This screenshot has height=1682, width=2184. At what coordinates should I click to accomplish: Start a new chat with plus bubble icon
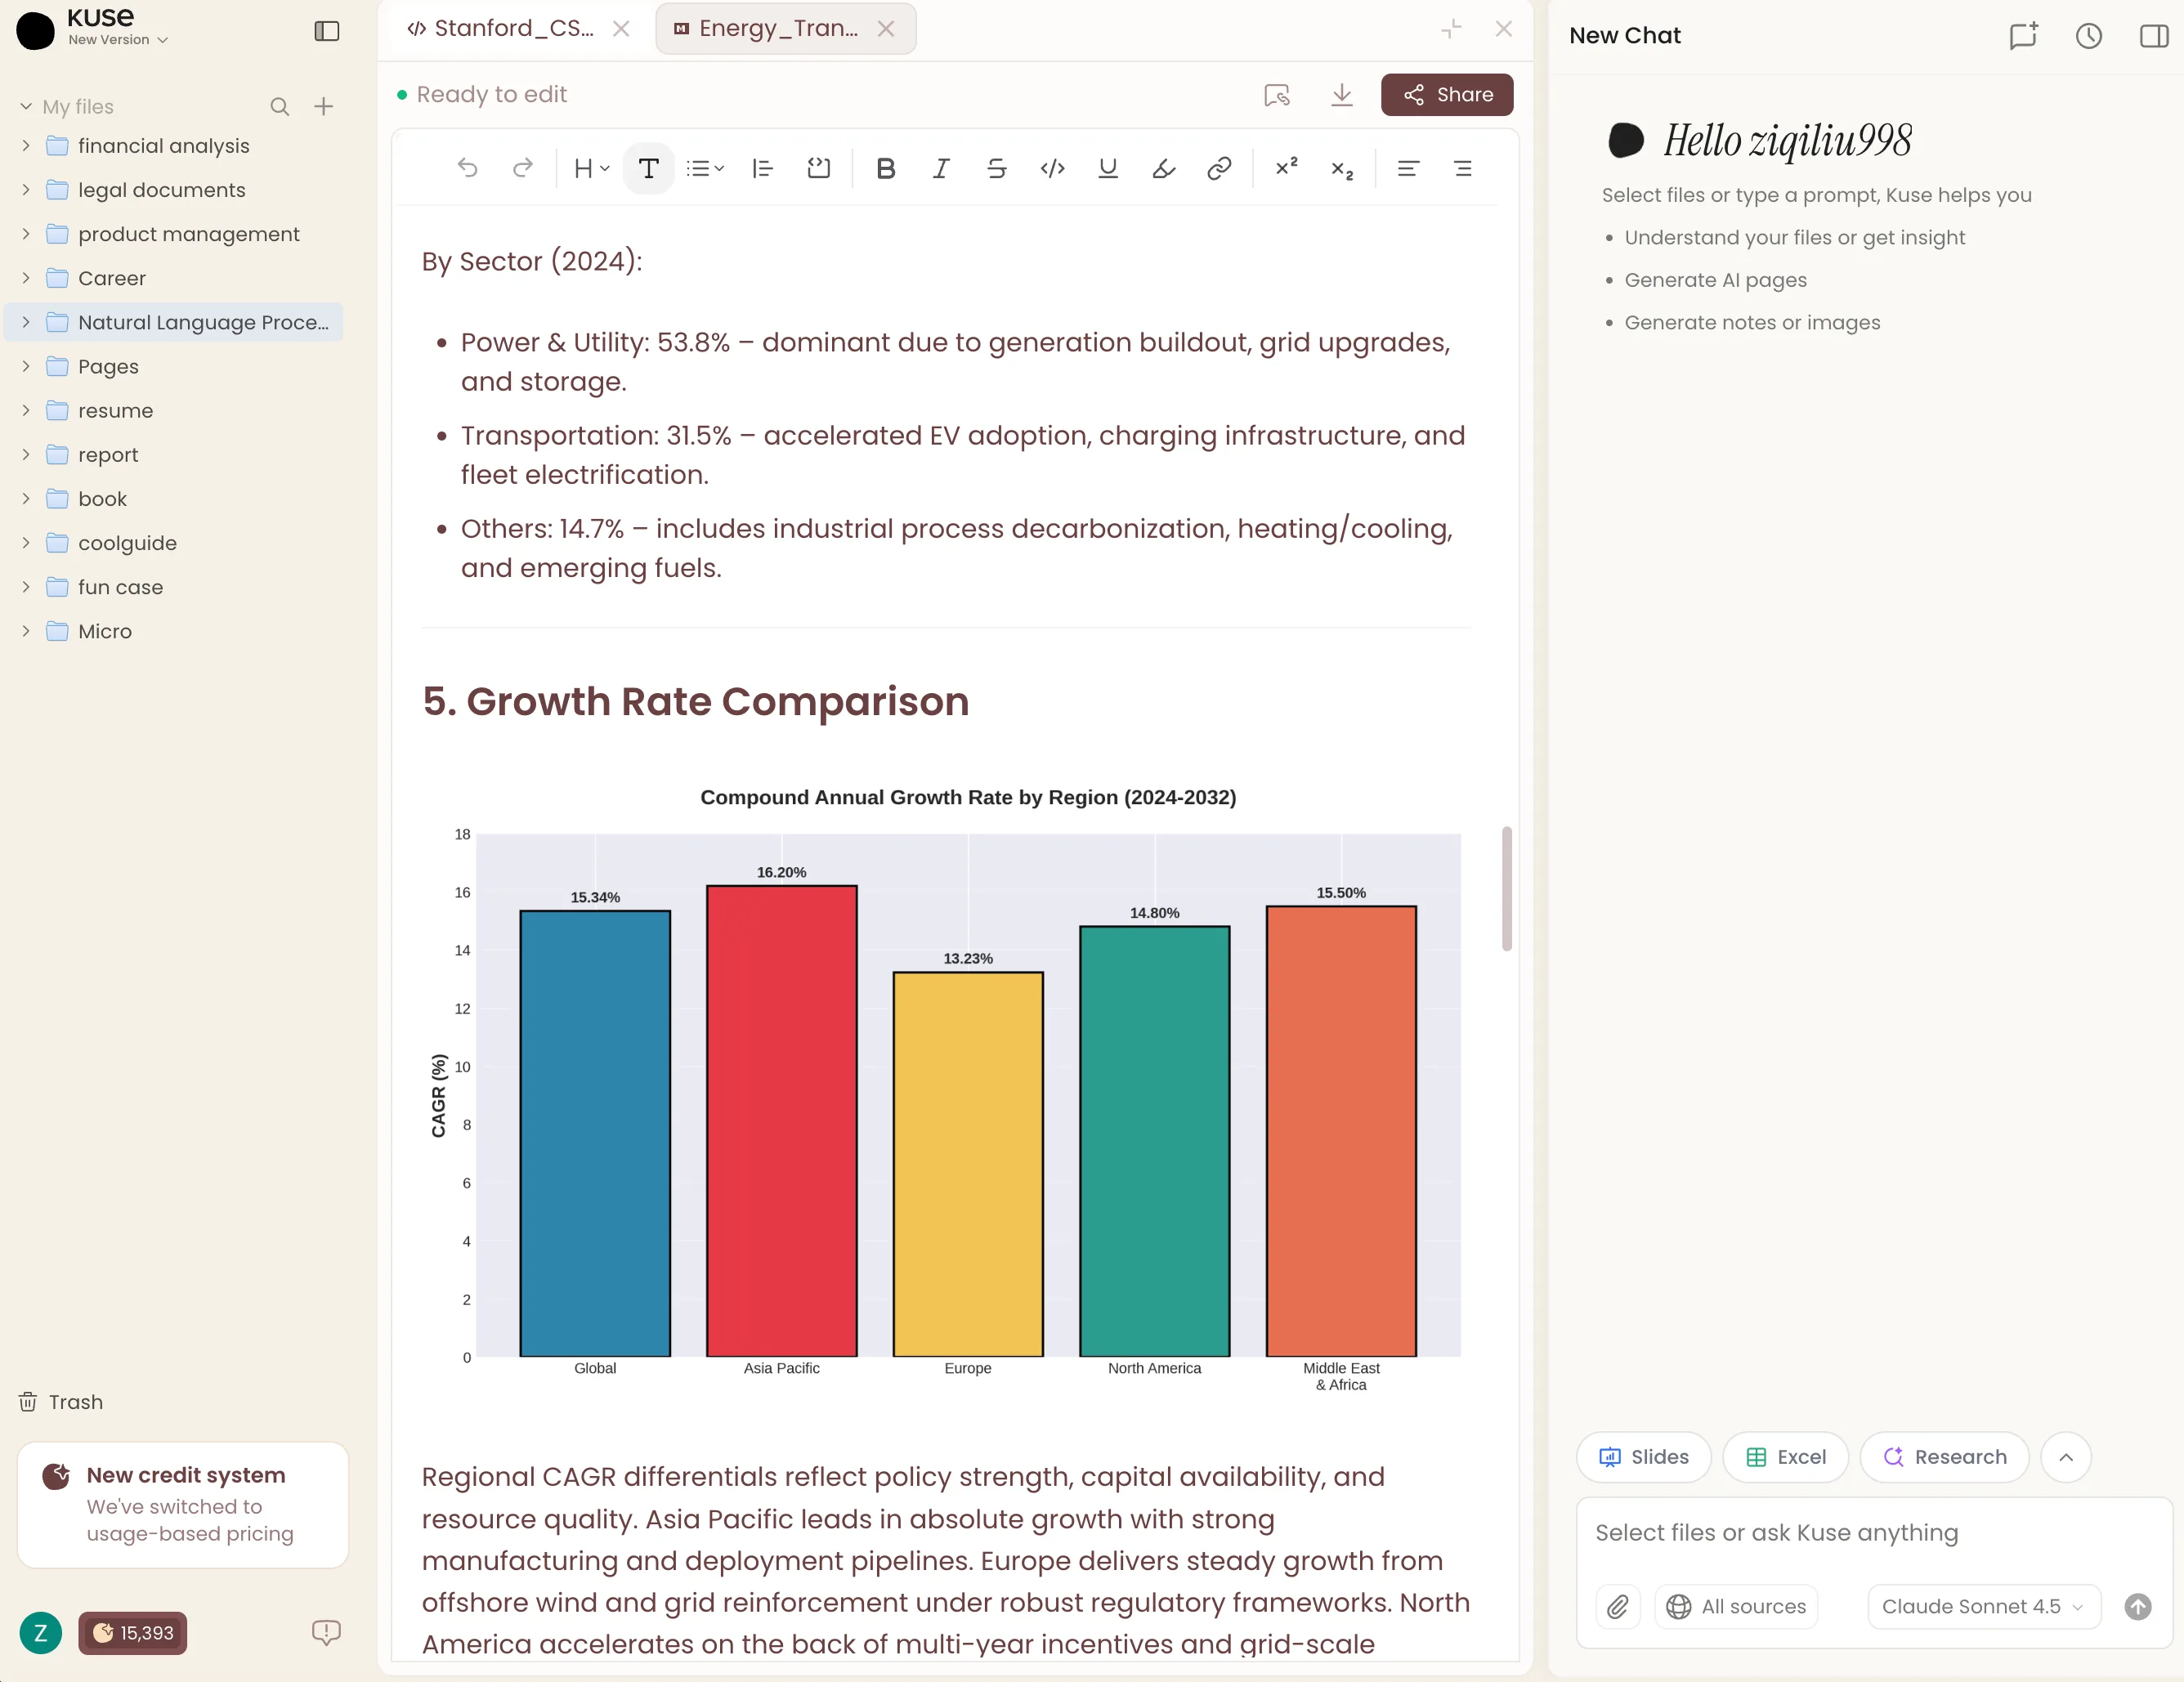[x=2023, y=36]
